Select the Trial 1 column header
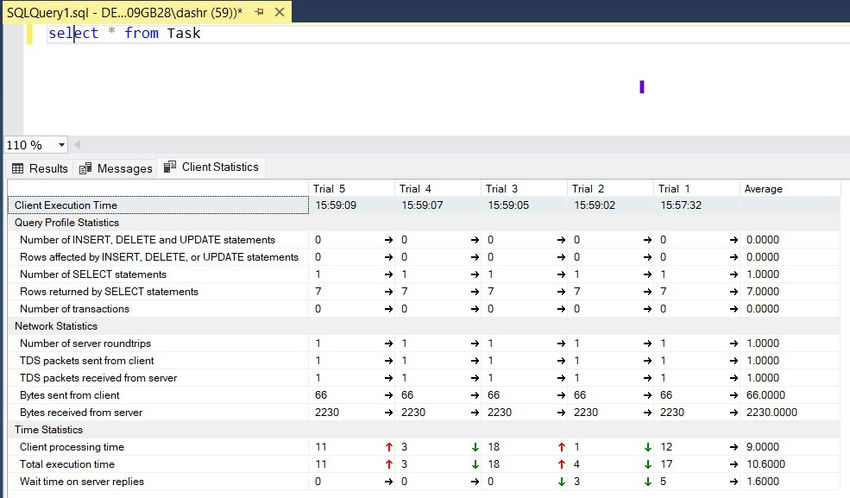This screenshot has height=498, width=850. tap(675, 188)
